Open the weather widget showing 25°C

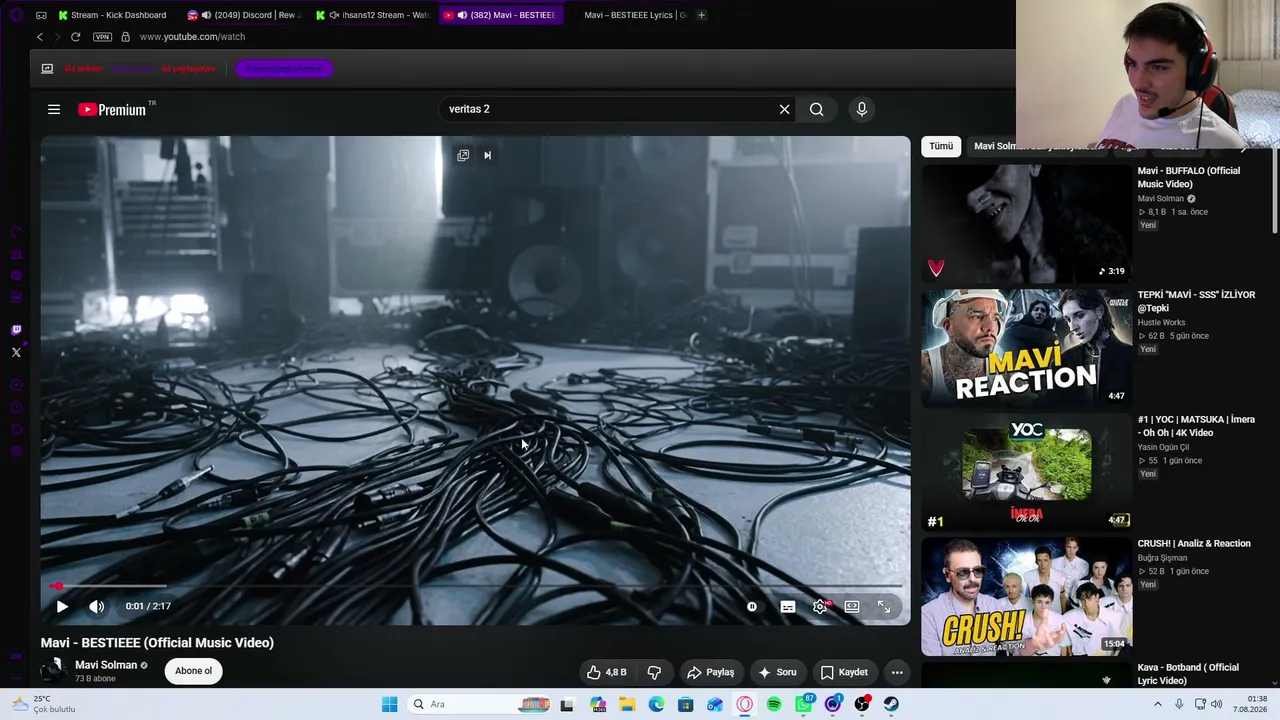click(44, 704)
